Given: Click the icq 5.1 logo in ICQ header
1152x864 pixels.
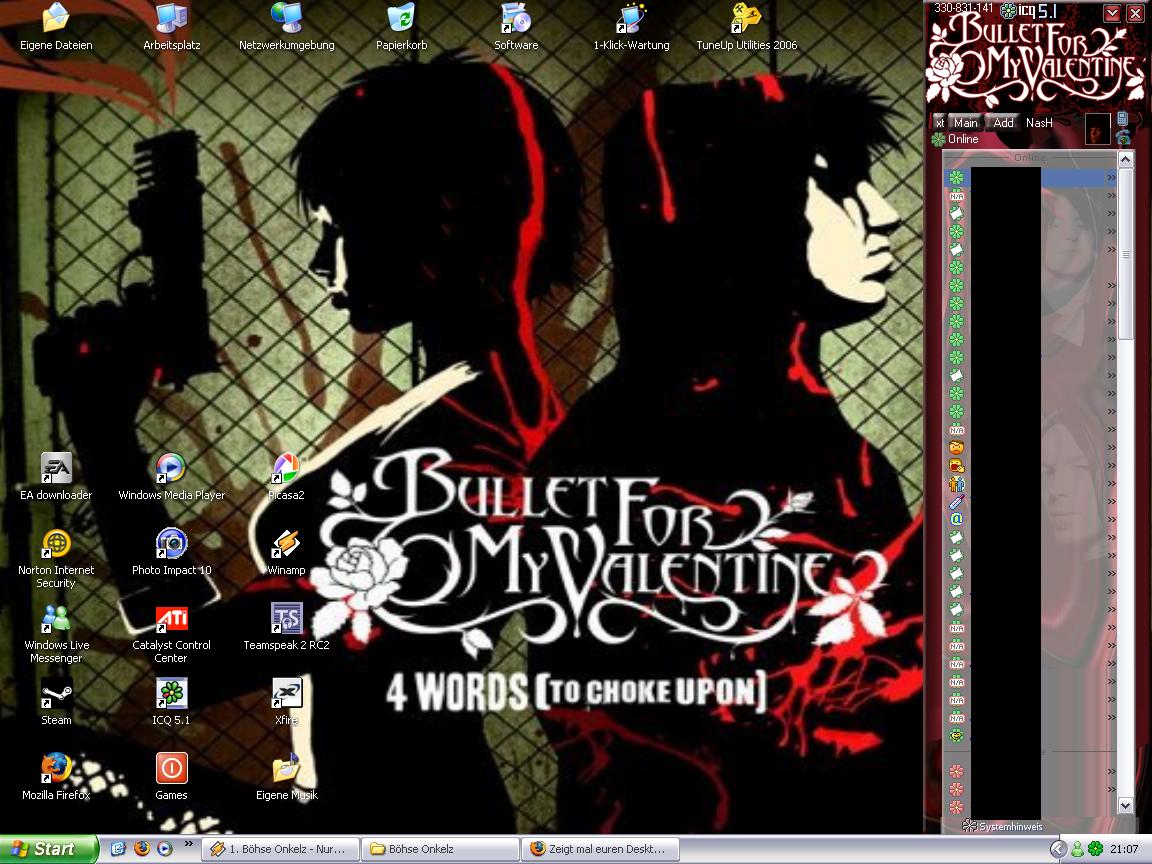Looking at the screenshot, I should point(1029,10).
